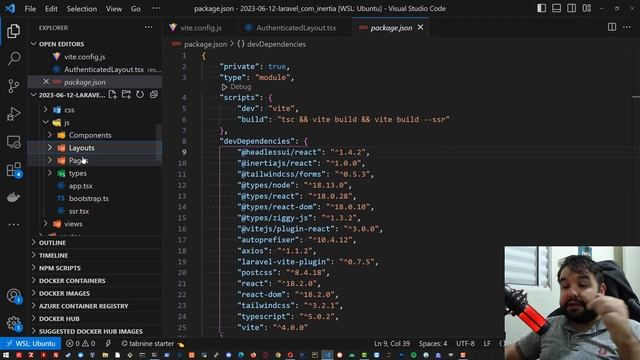Viewport: 640px width, 360px height.
Task: Collapse all folders in explorer
Action: coord(153,95)
